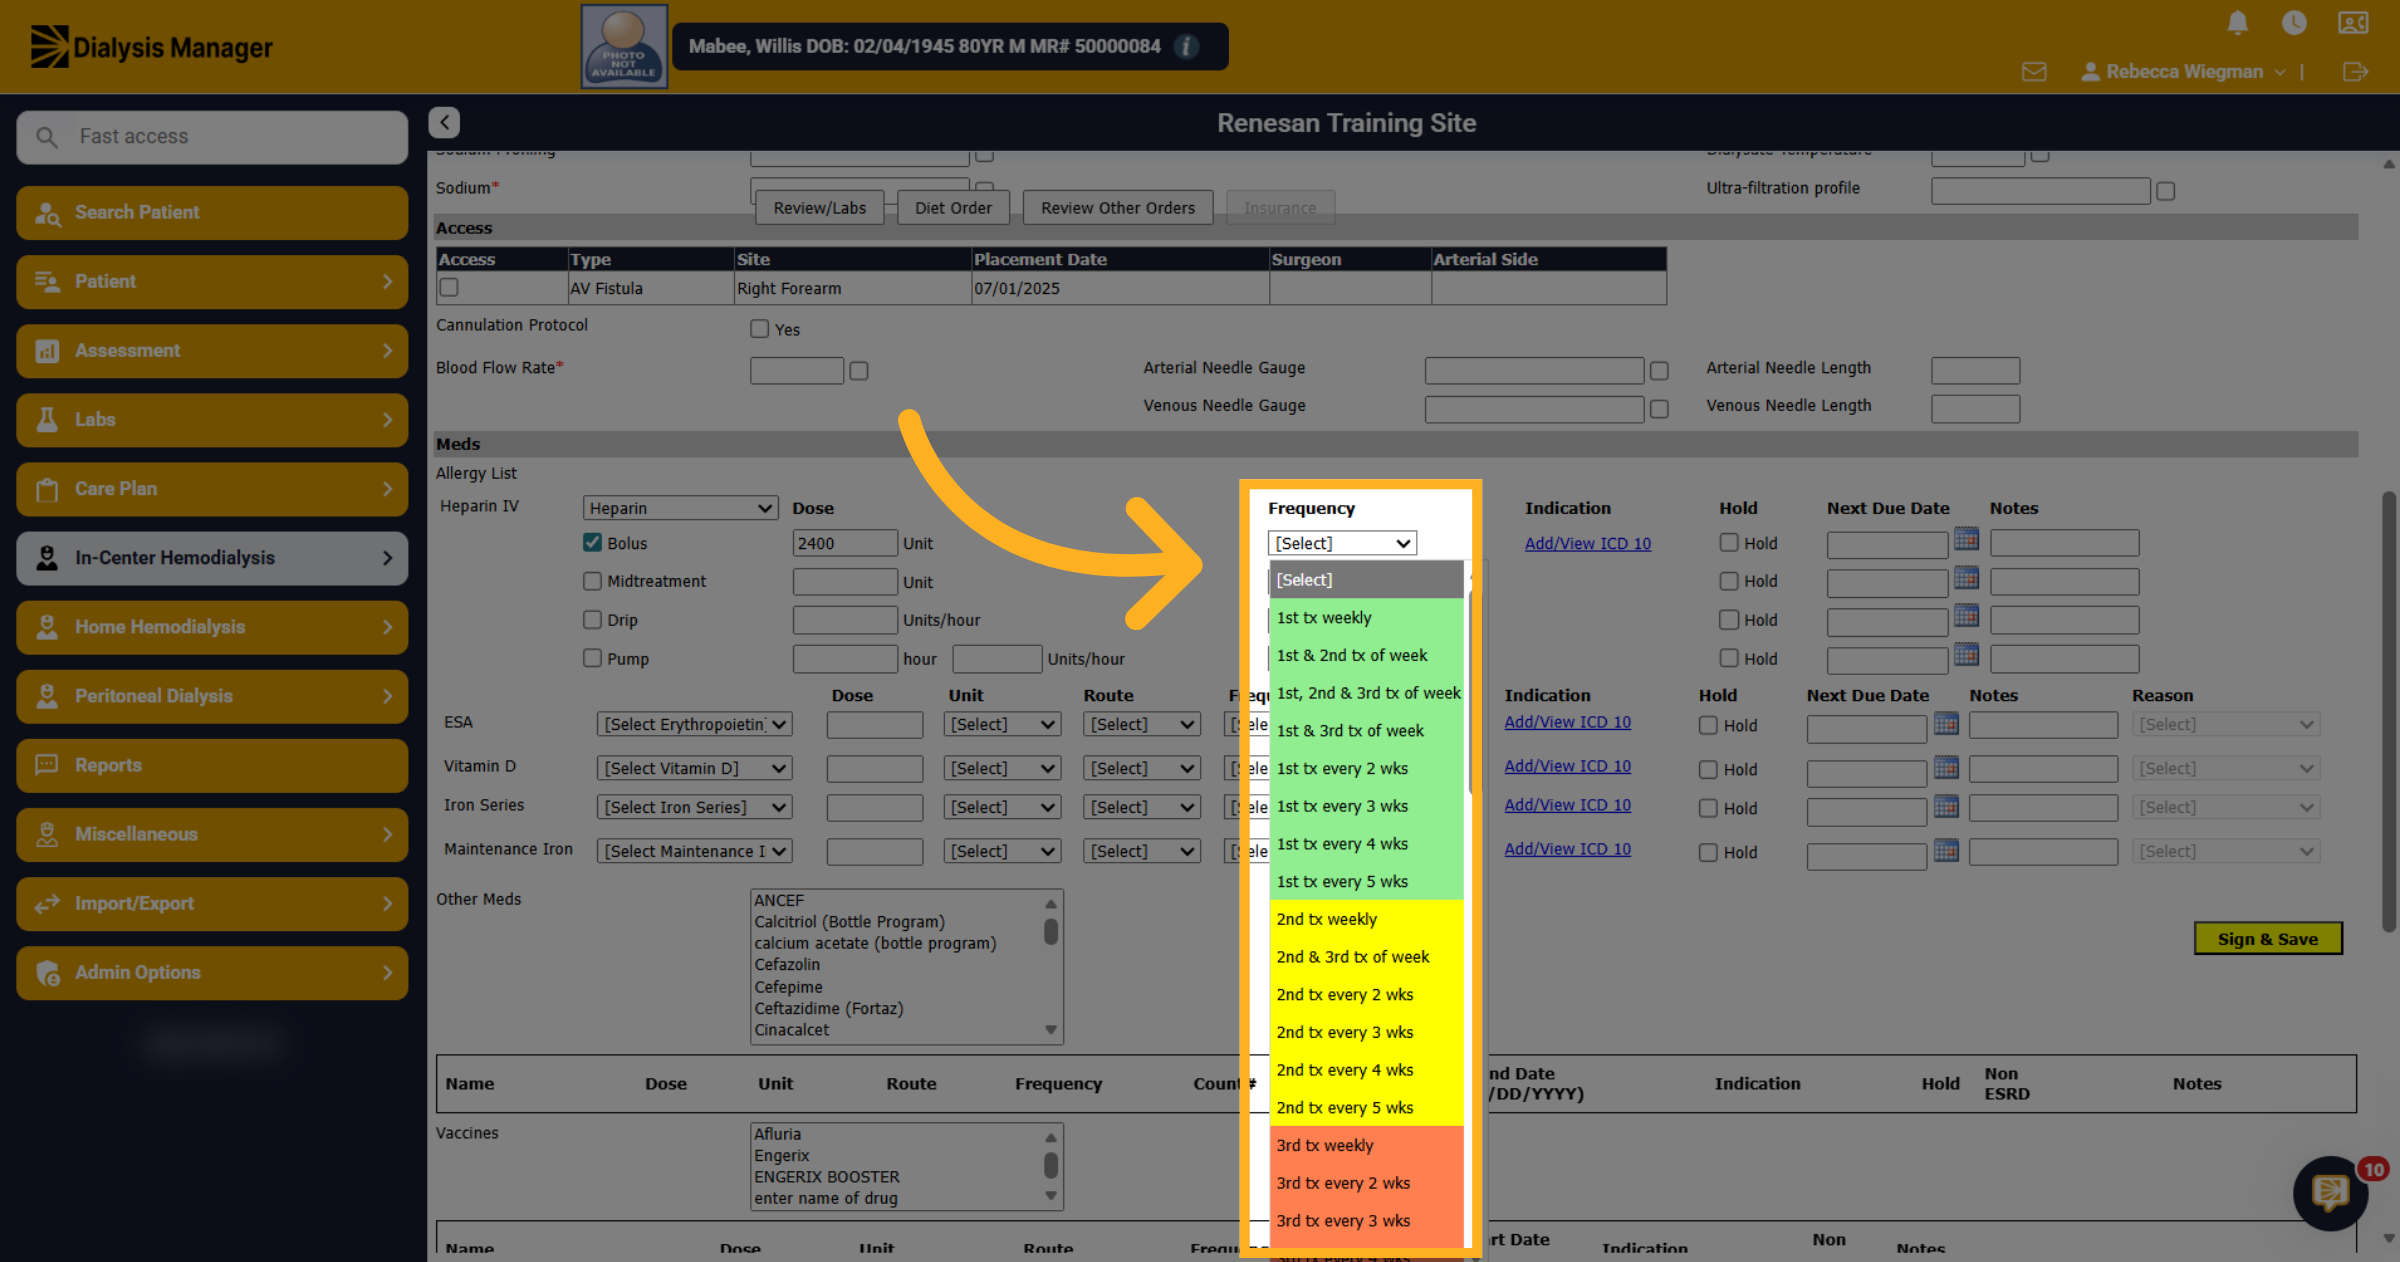
Task: Toggle Hold checkbox in the ESA row
Action: [1708, 726]
